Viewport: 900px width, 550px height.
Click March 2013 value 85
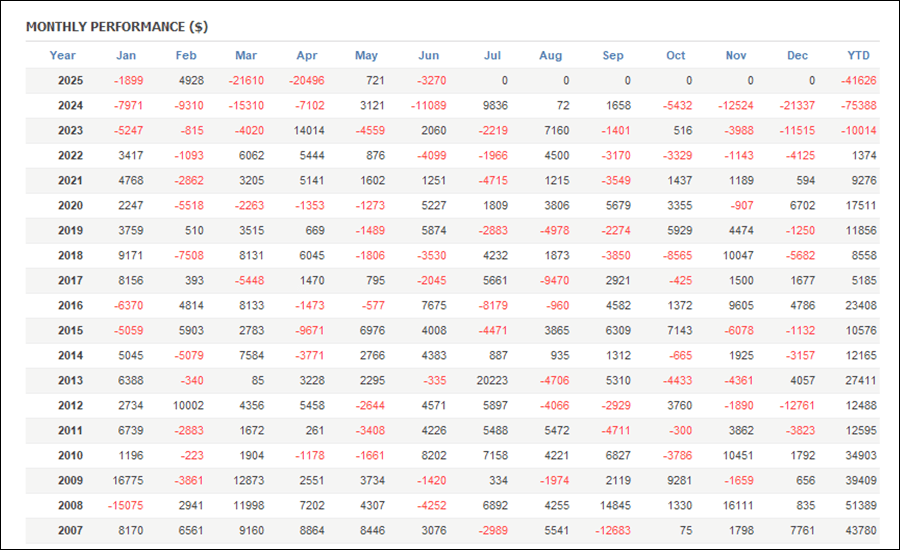point(258,380)
